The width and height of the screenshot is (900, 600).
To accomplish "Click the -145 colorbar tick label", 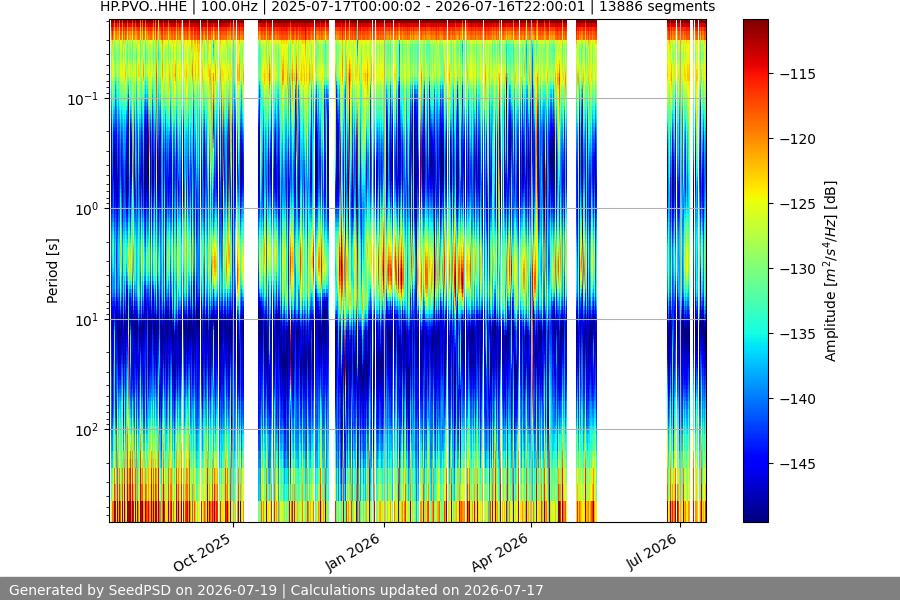I will tap(798, 463).
